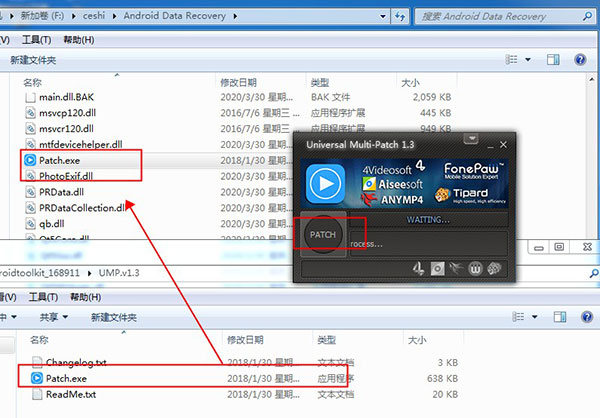Image resolution: width=600 pixels, height=418 pixels.
Task: Click the 4Videosoft icon in patcher footer
Action: (x=418, y=268)
